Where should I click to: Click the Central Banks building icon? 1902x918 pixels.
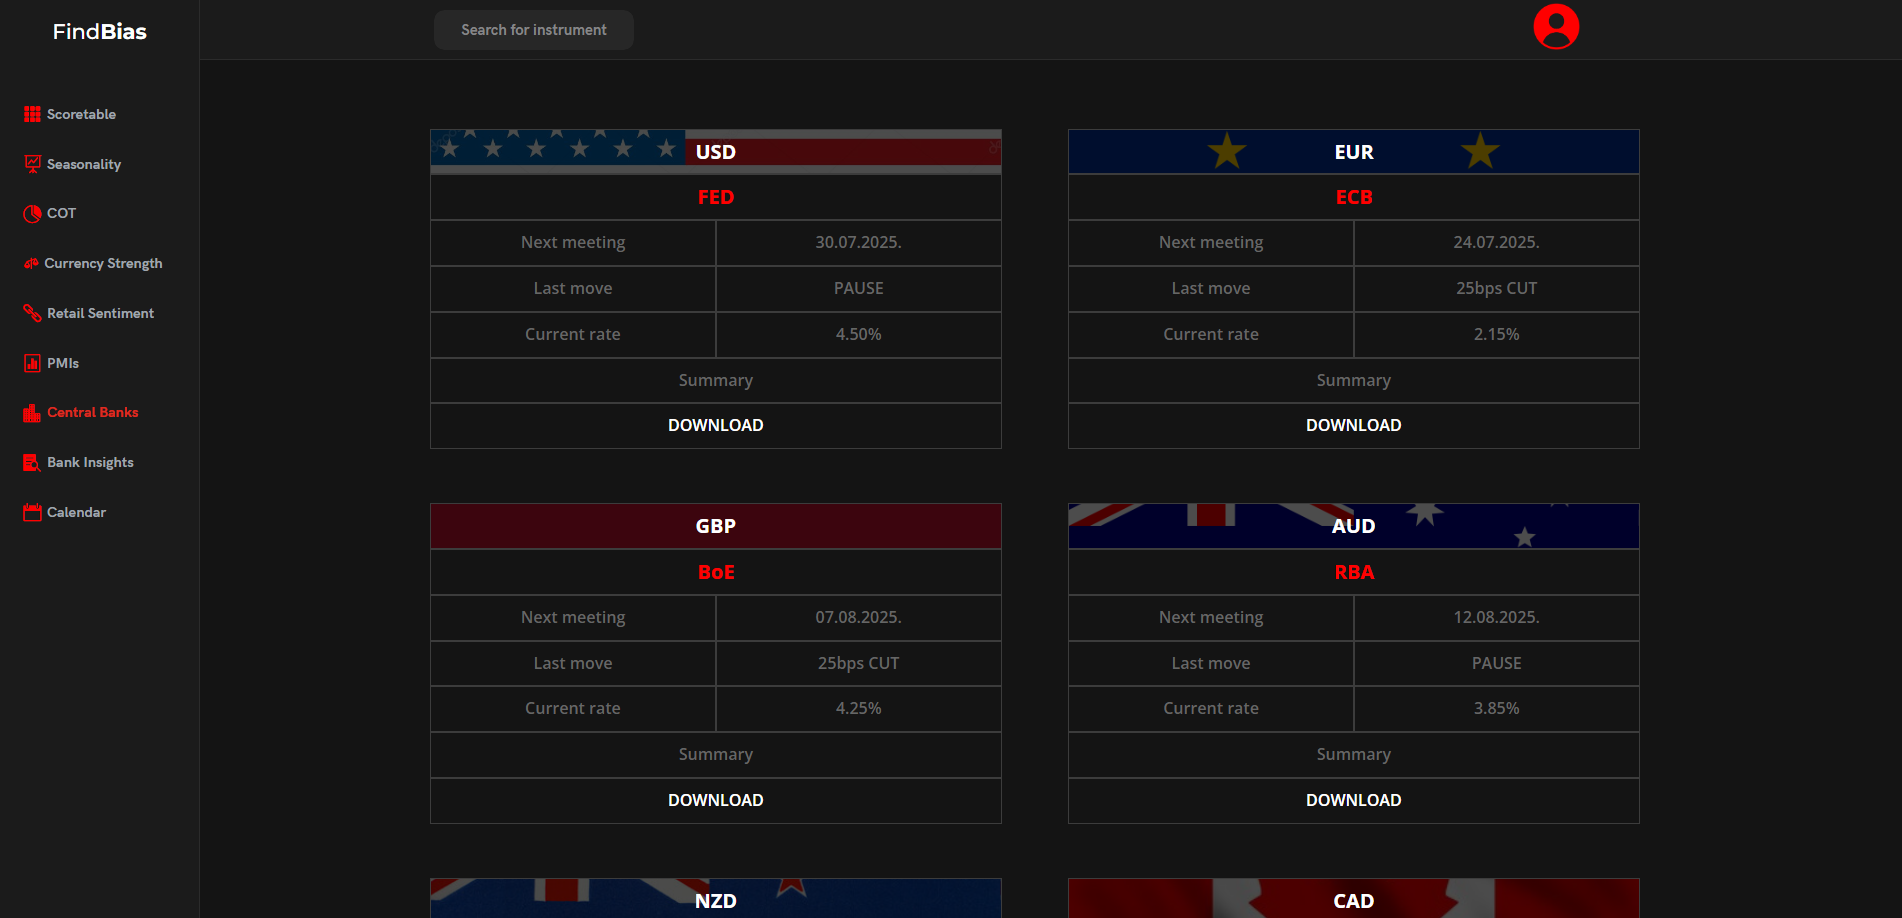coord(32,413)
